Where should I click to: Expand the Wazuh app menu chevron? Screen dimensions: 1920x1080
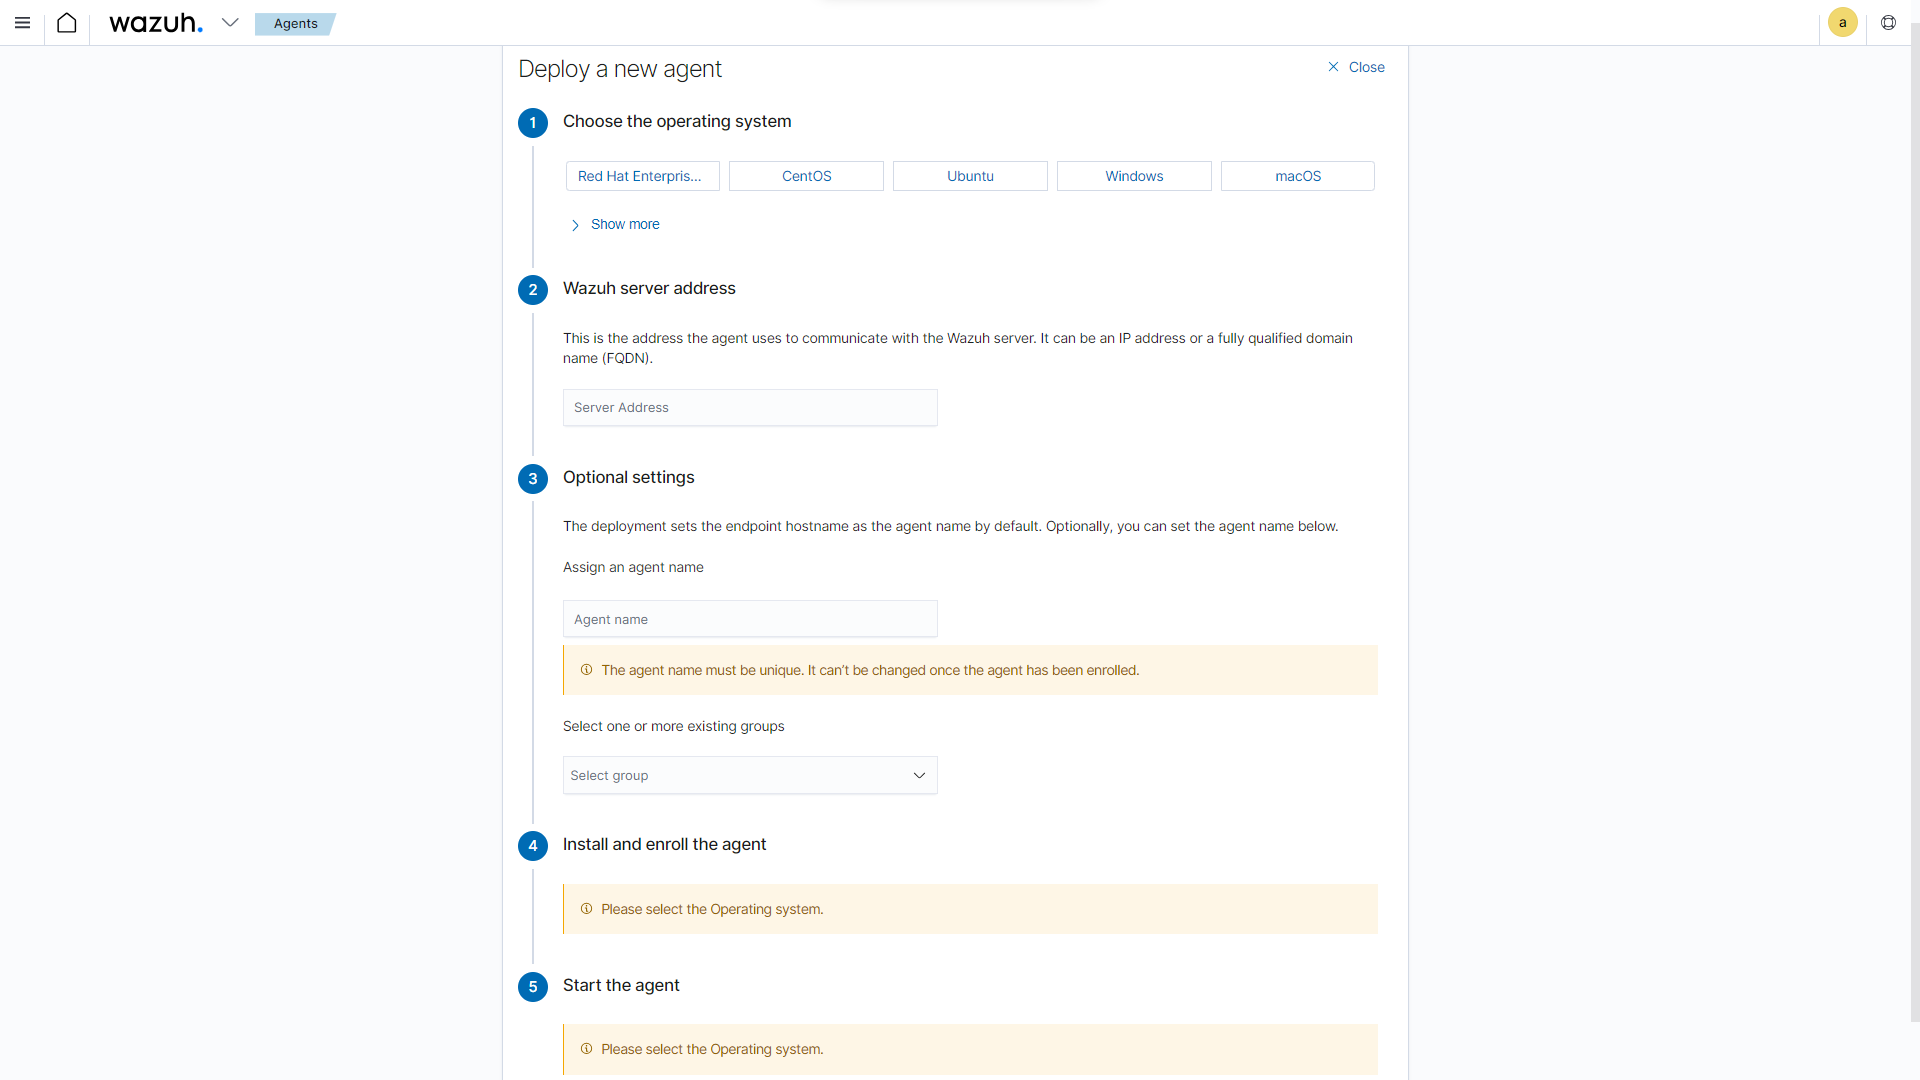[x=230, y=23]
